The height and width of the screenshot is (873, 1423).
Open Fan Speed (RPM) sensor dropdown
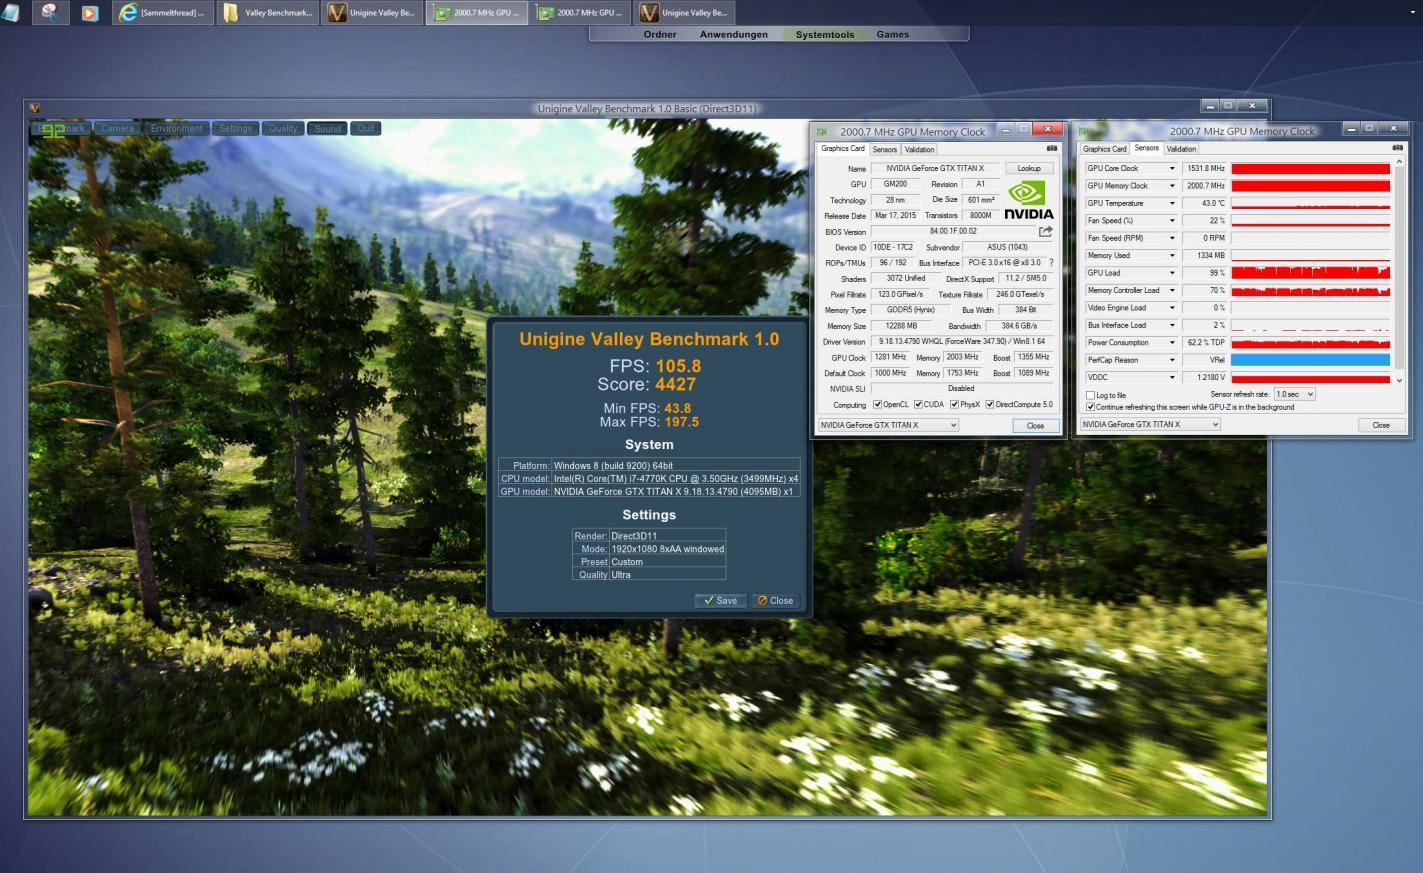tap(1172, 238)
